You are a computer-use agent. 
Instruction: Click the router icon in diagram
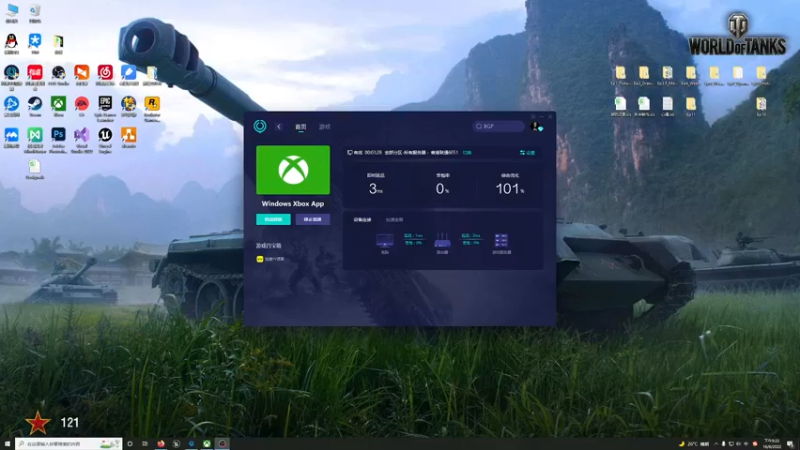(x=442, y=240)
